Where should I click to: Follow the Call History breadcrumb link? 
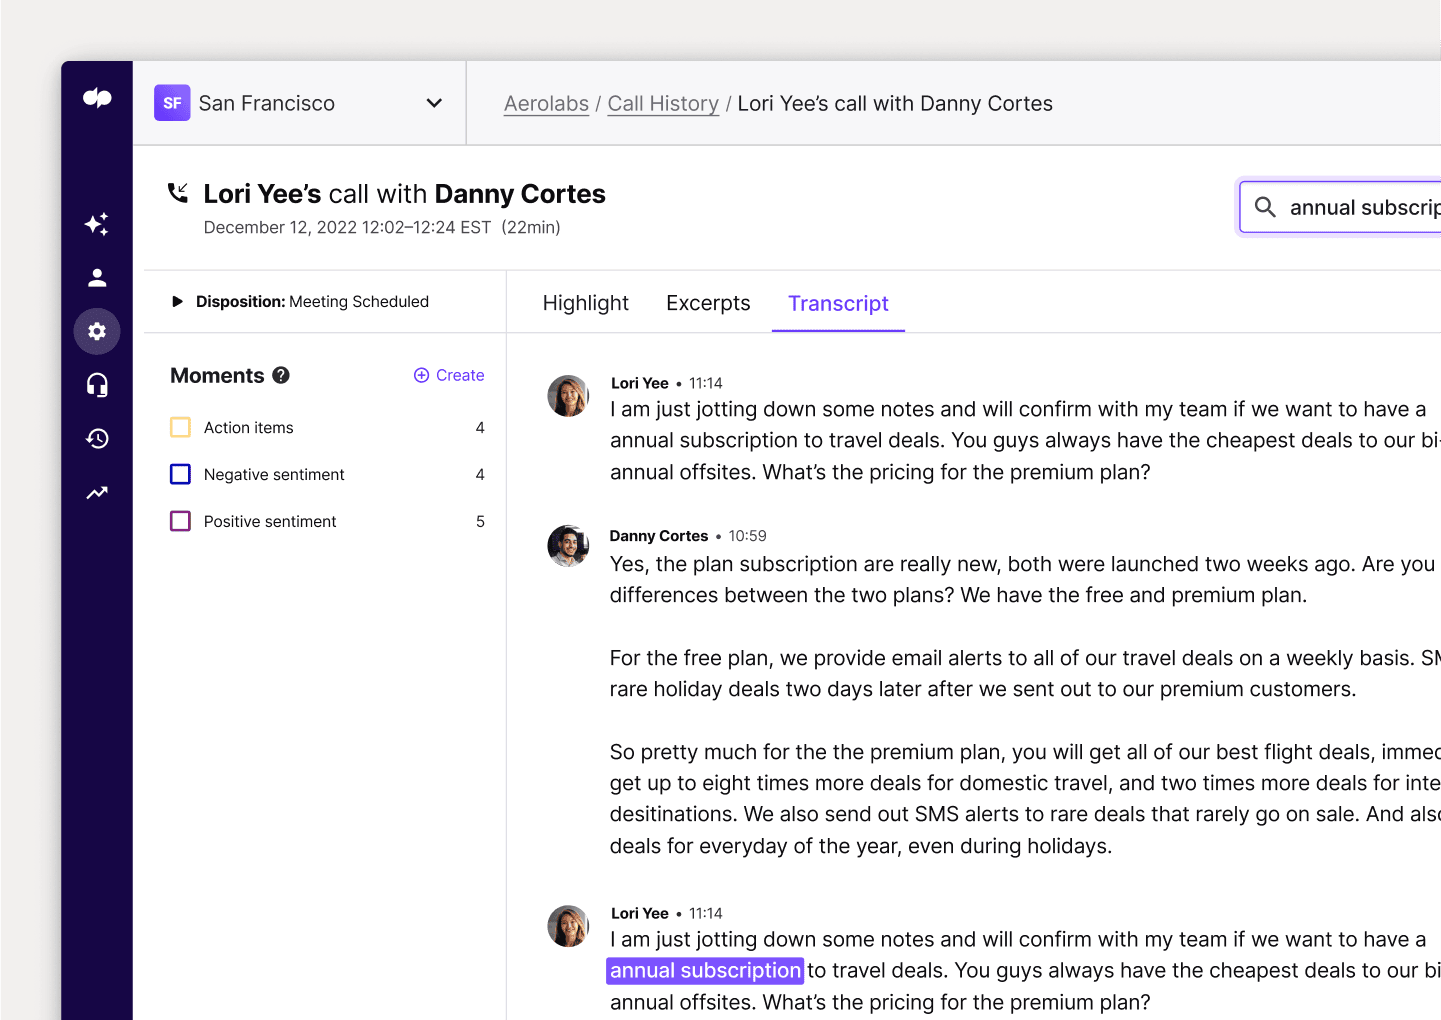coord(663,103)
